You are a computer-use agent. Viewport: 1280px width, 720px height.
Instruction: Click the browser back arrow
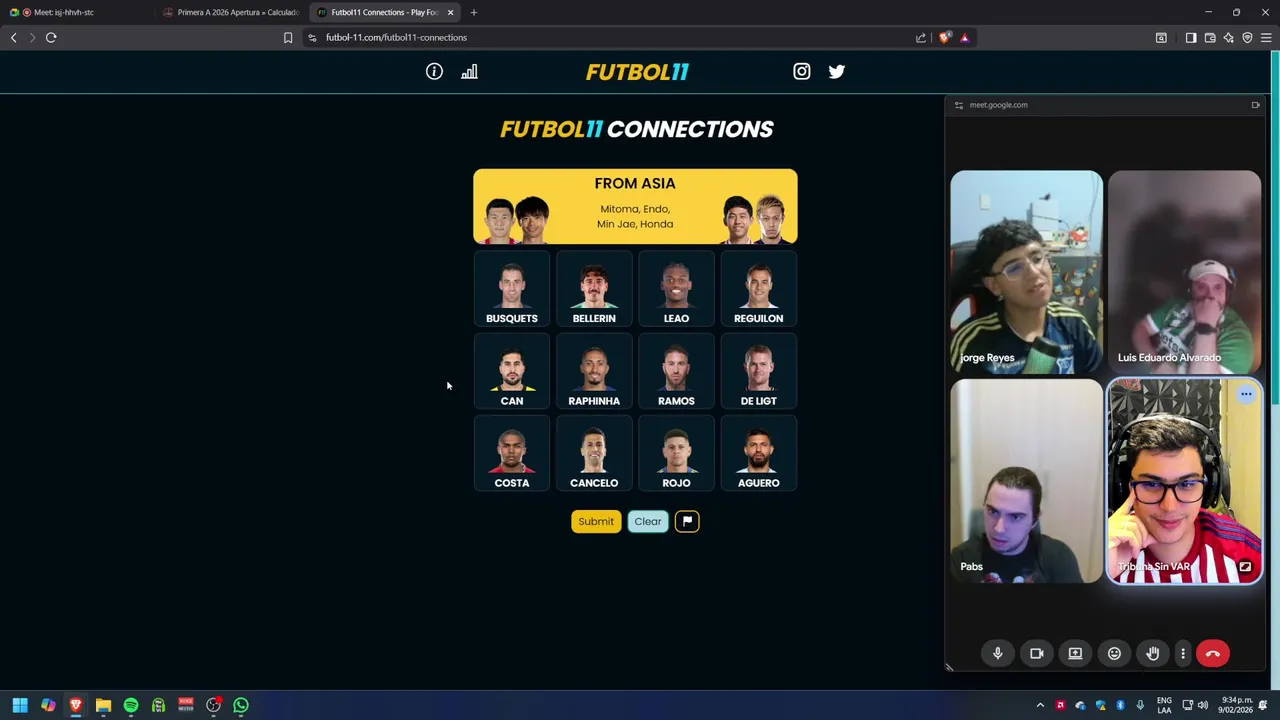coord(13,37)
